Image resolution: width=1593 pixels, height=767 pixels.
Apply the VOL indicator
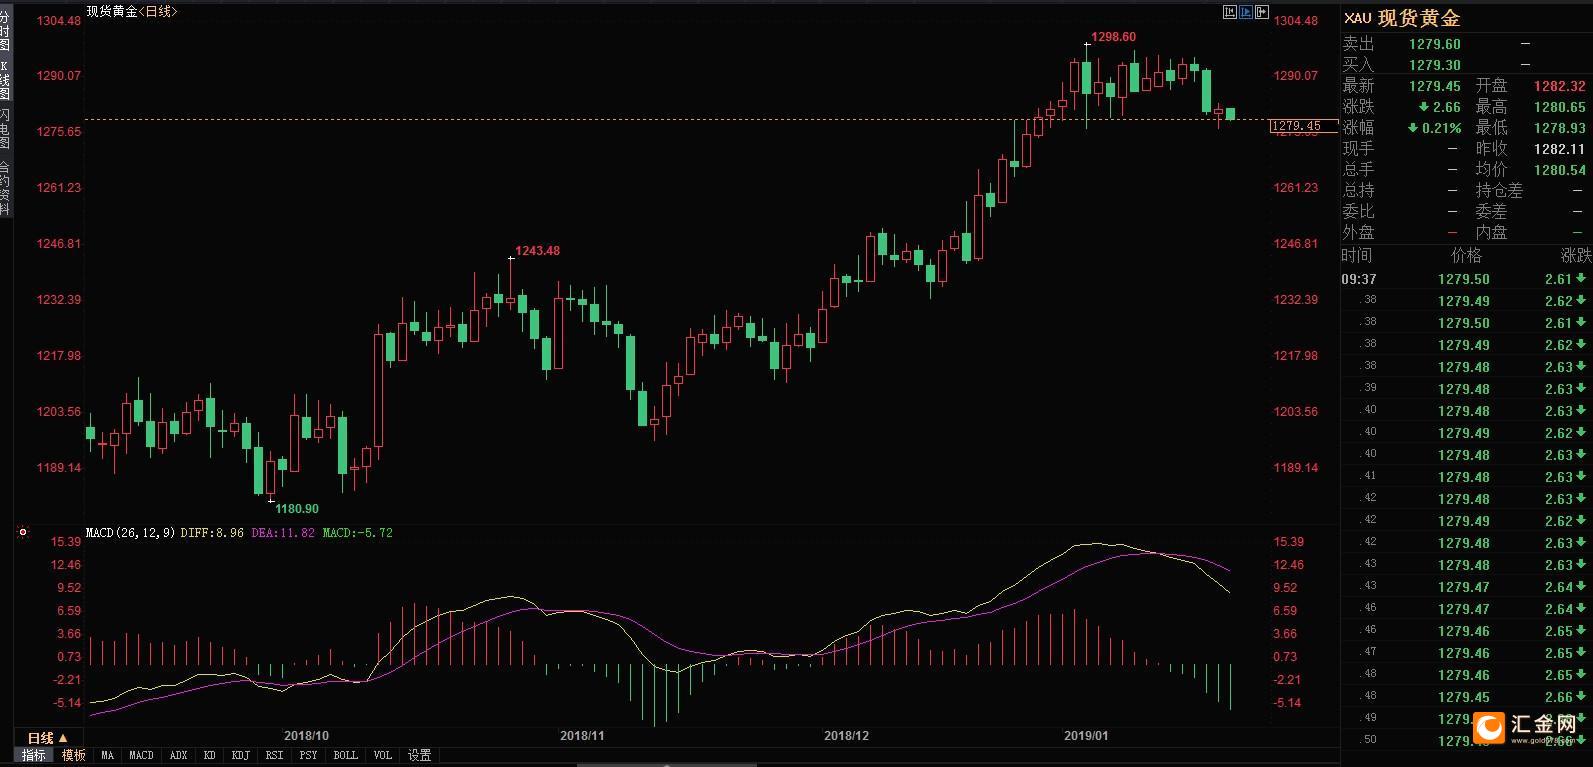382,755
